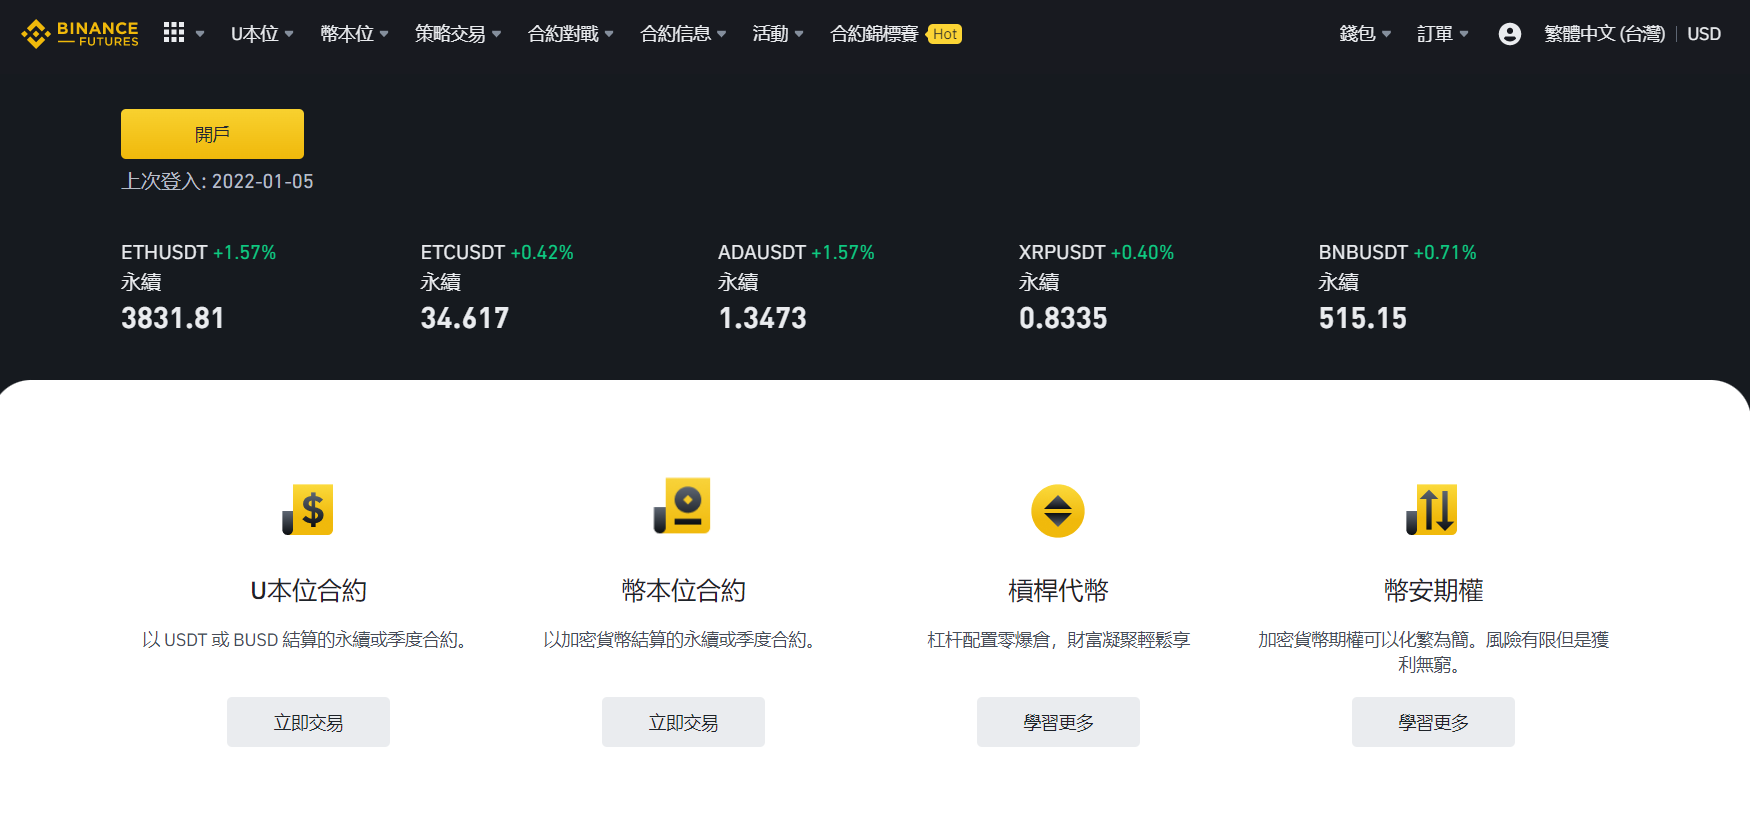The height and width of the screenshot is (831, 1750).
Task: Expand the 幣本位 dropdown menu
Action: 354,34
